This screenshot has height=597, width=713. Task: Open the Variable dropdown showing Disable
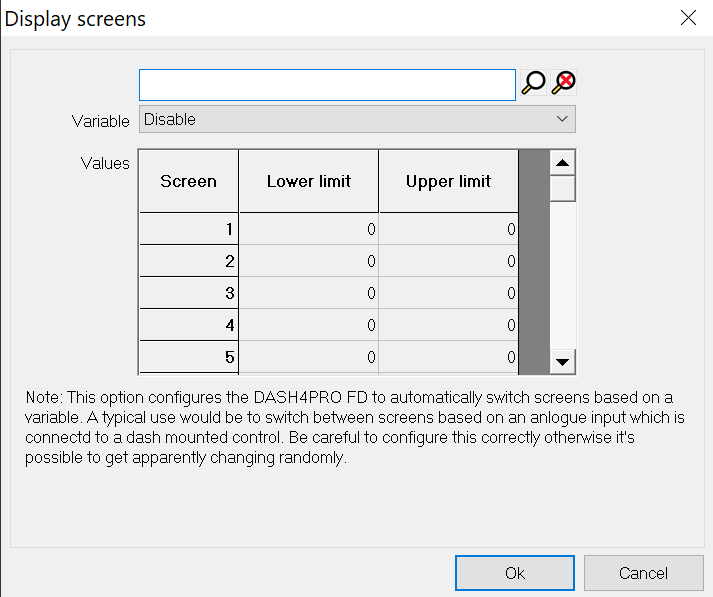point(357,120)
